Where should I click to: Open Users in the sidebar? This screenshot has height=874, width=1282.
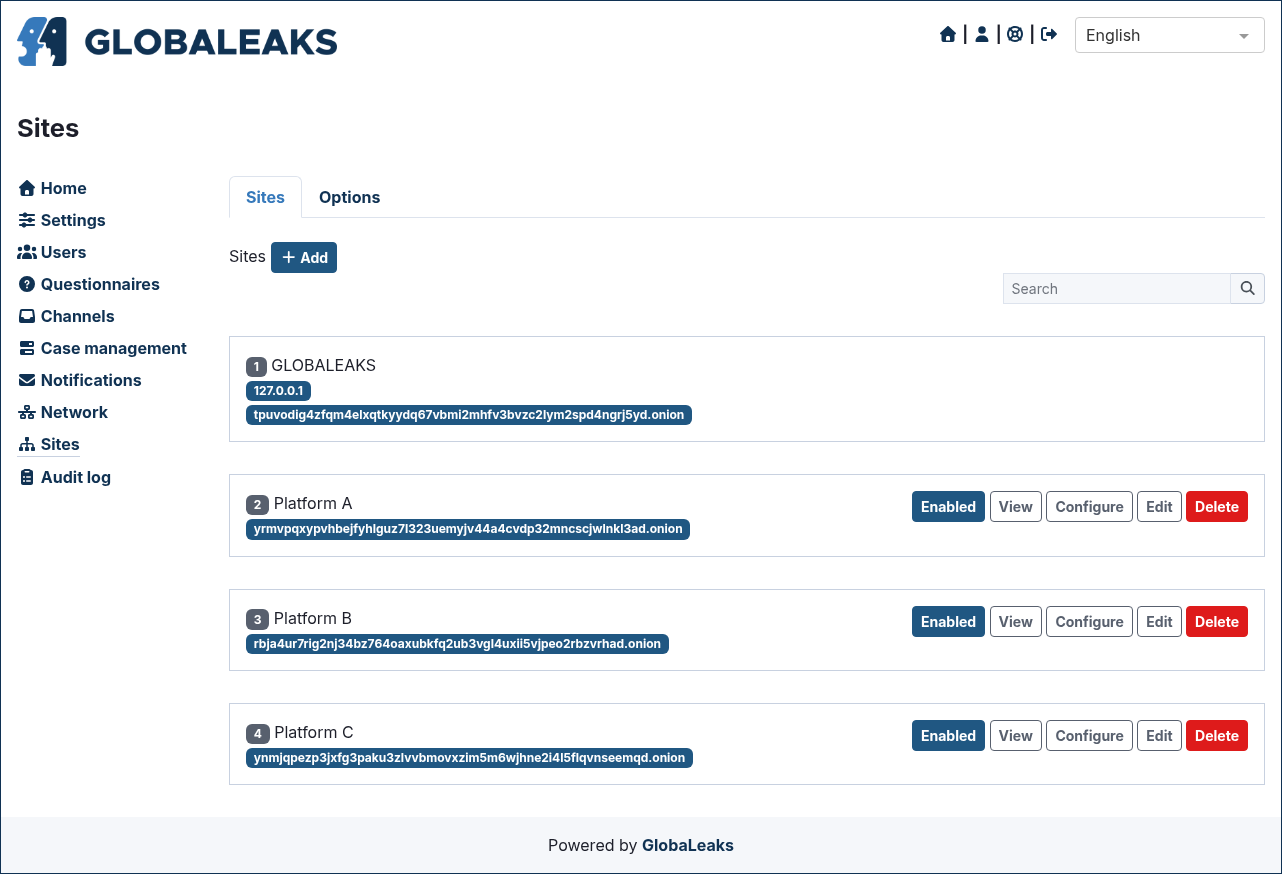pos(52,252)
